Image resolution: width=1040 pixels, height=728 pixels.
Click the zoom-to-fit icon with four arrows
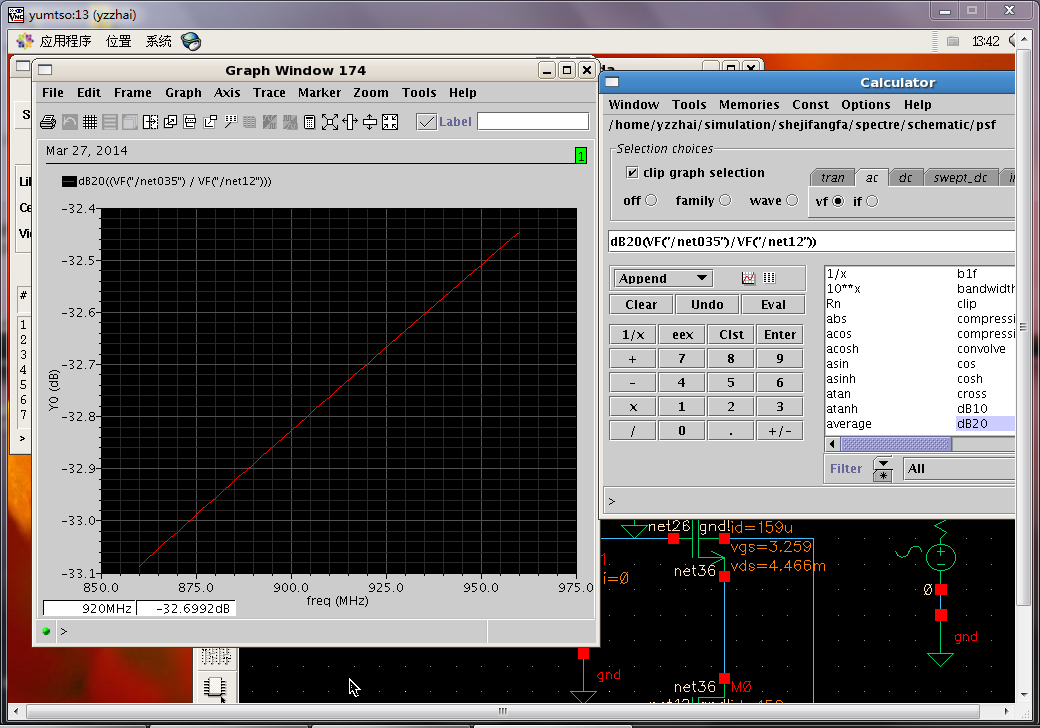[x=329, y=122]
